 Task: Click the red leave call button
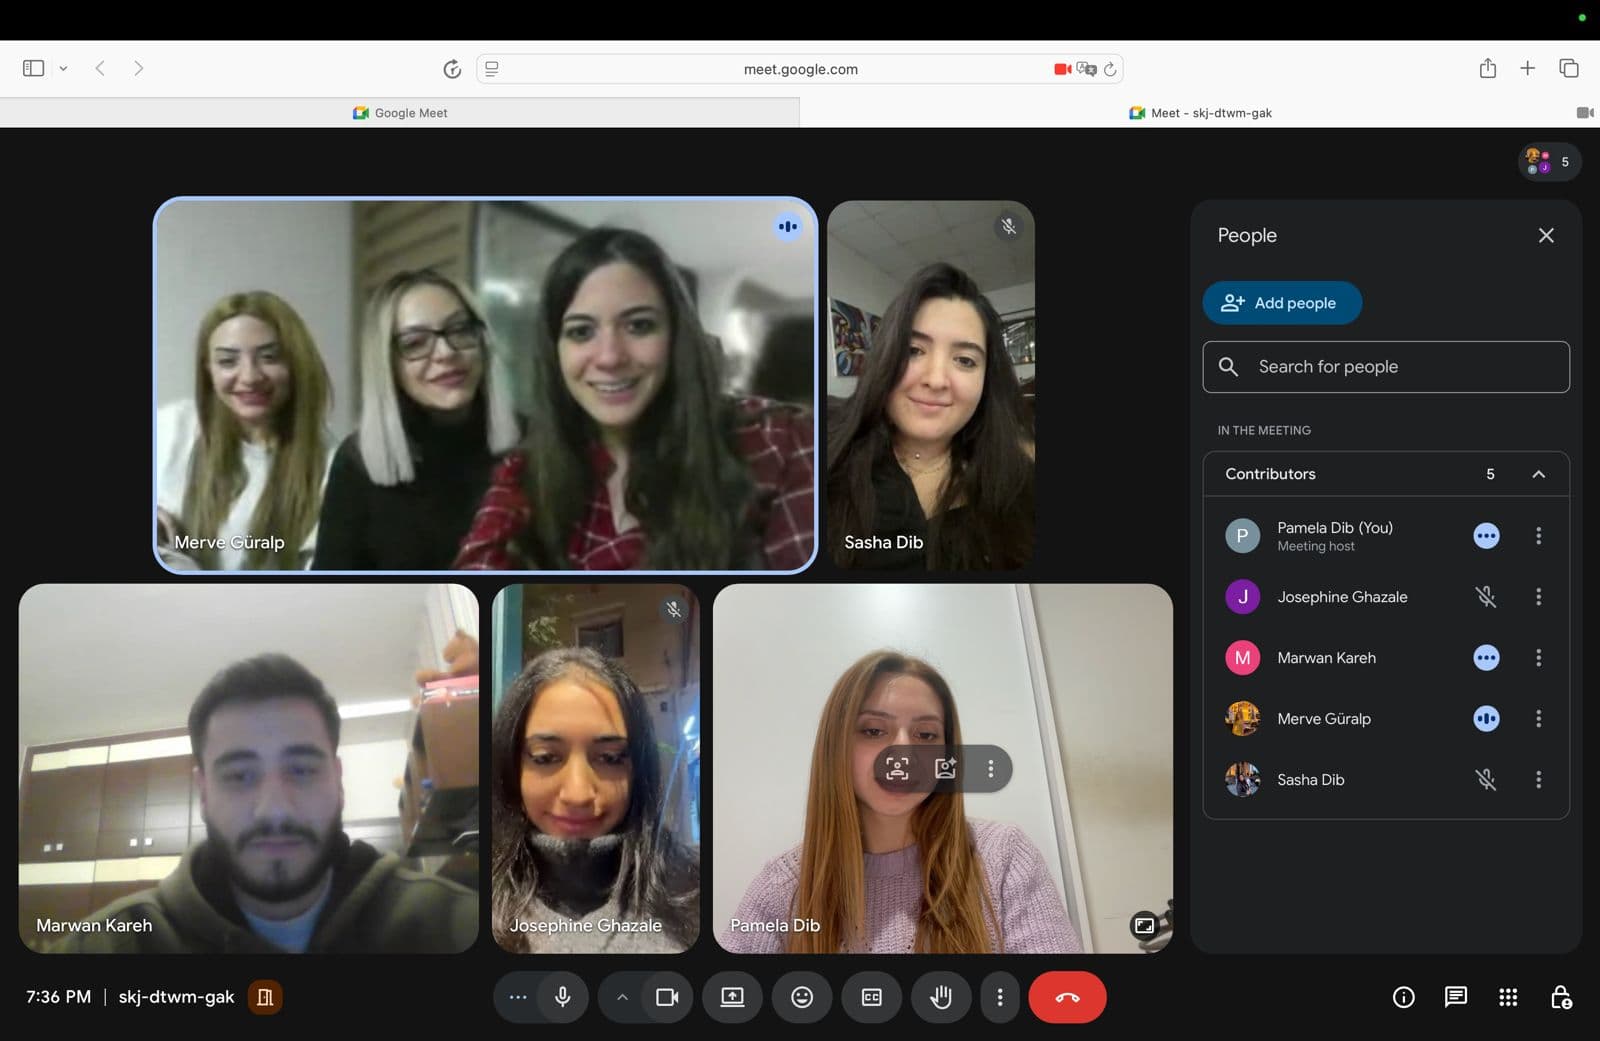pos(1066,997)
